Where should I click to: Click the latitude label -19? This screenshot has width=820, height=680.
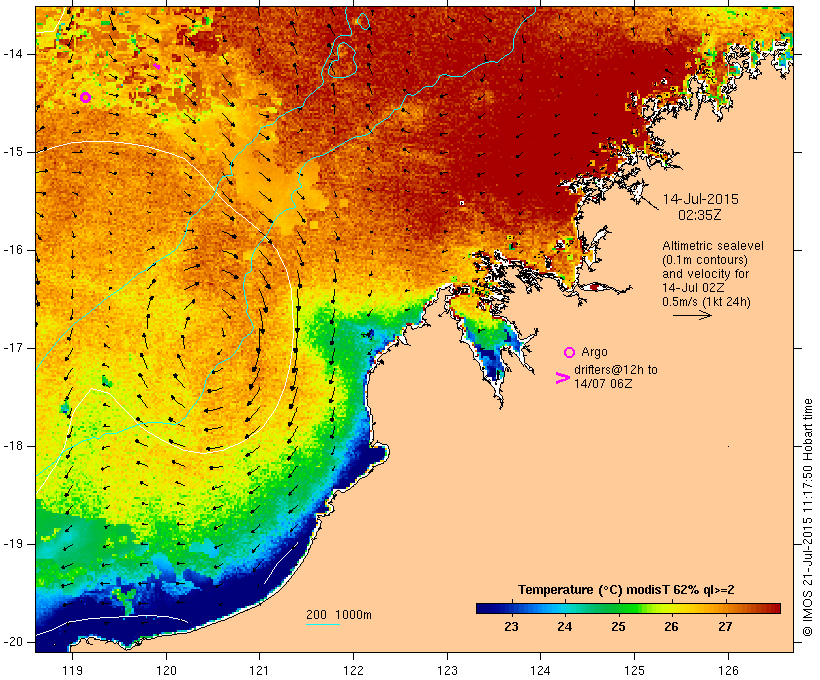coord(13,544)
